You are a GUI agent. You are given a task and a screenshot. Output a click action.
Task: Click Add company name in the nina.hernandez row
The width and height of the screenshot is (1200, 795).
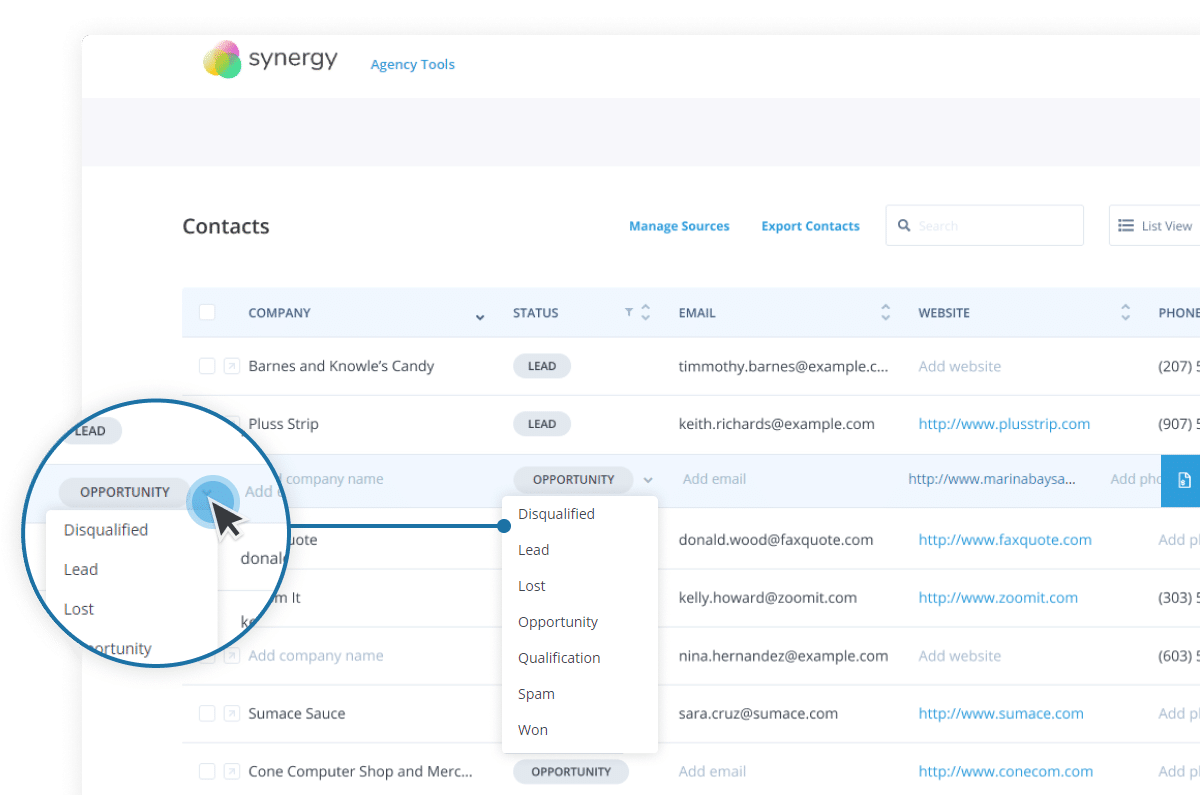[316, 656]
